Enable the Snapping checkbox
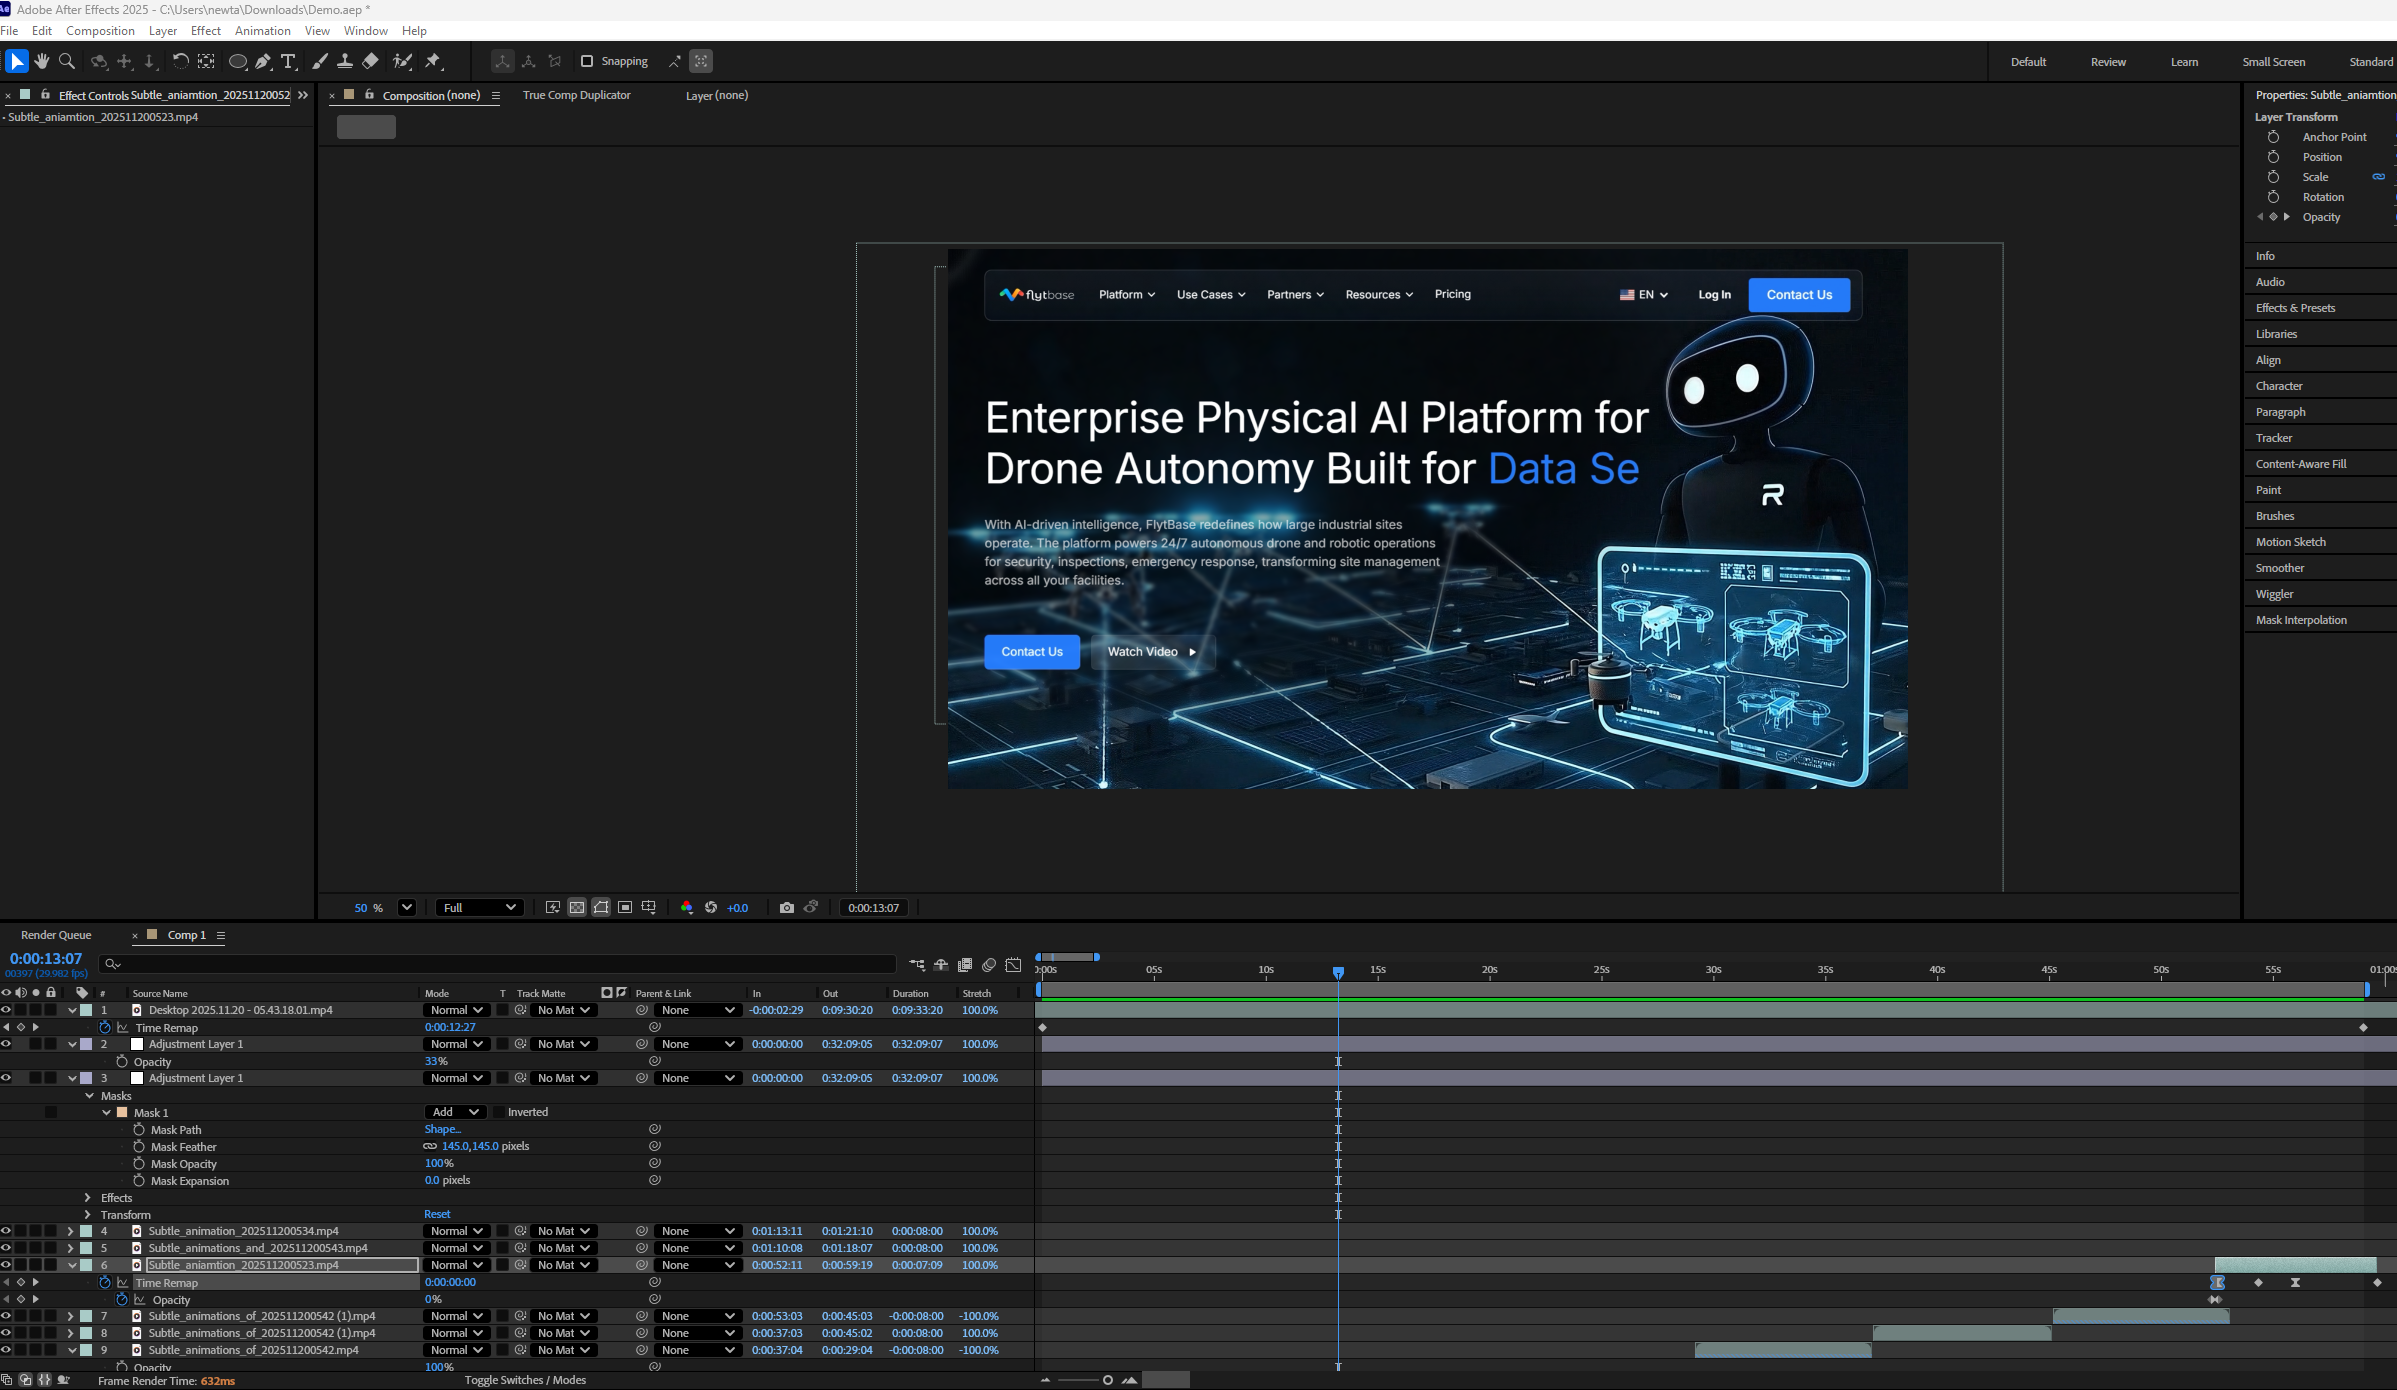The width and height of the screenshot is (2397, 1390). coord(587,62)
